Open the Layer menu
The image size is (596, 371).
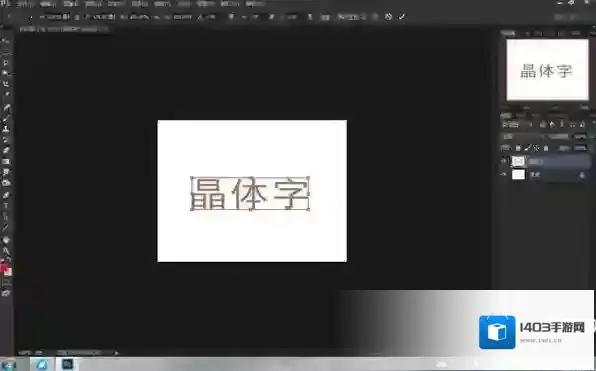tap(94, 4)
